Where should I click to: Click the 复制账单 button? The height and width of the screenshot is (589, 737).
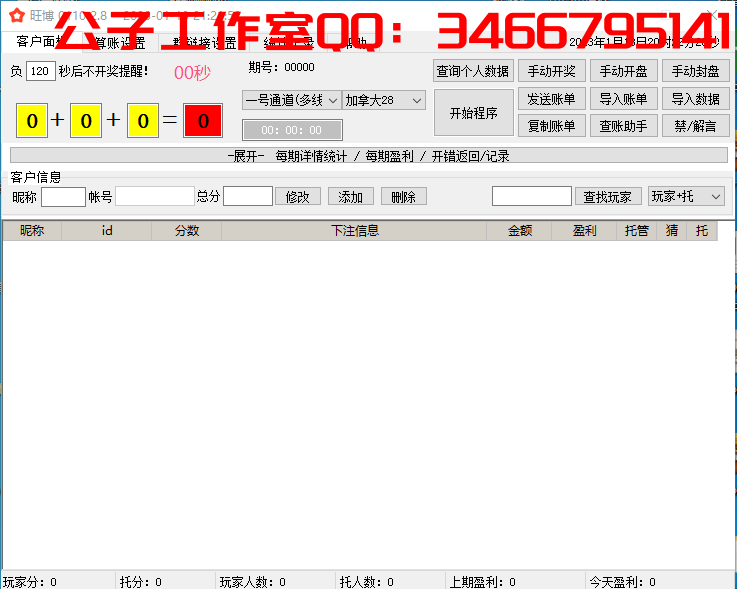551,126
